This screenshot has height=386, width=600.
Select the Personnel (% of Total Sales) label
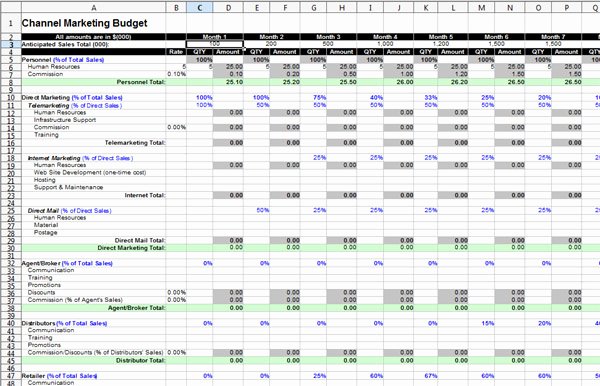coord(63,60)
